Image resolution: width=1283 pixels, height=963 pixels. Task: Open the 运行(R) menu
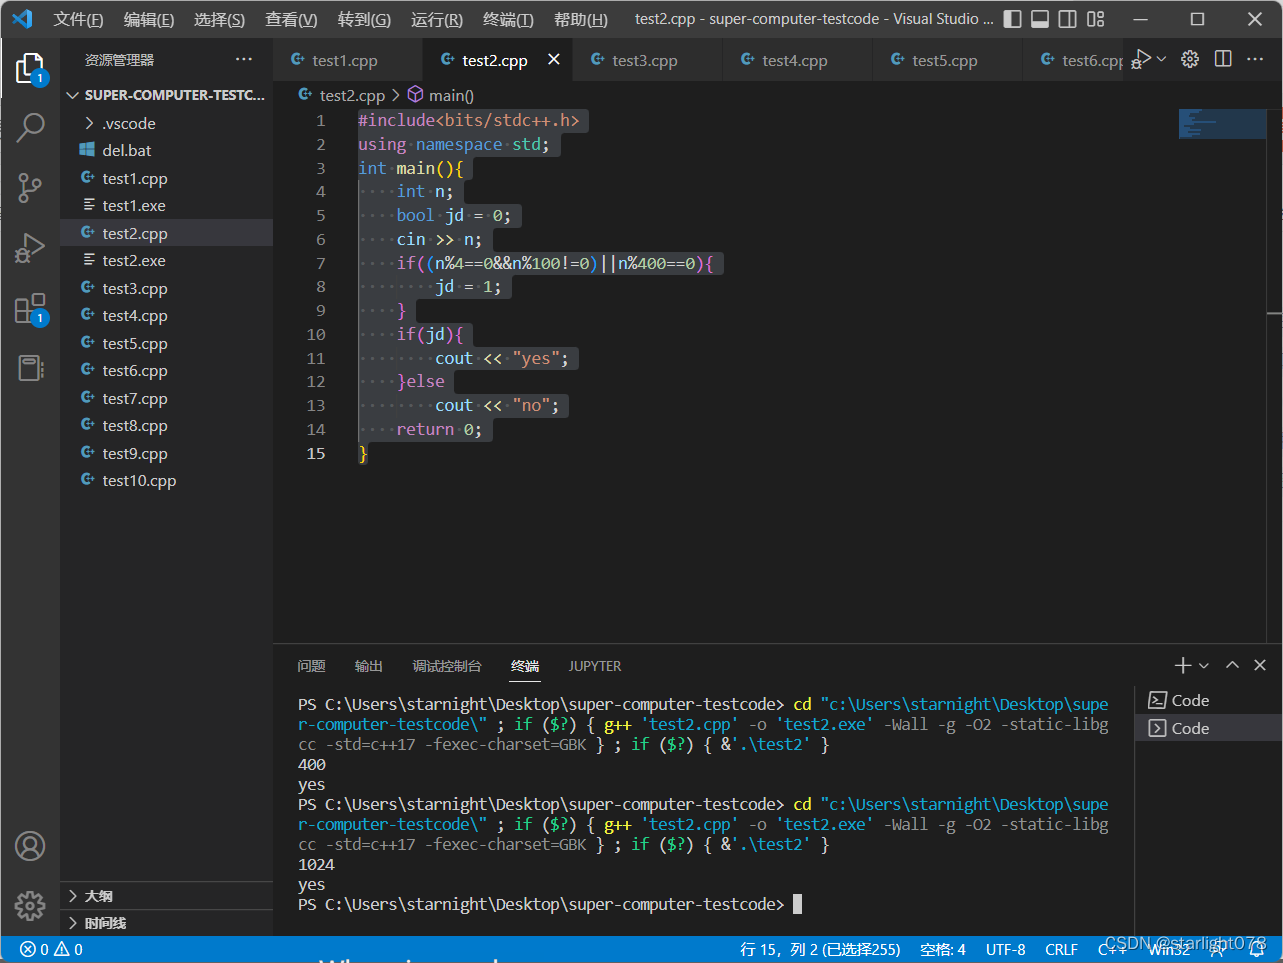437,19
